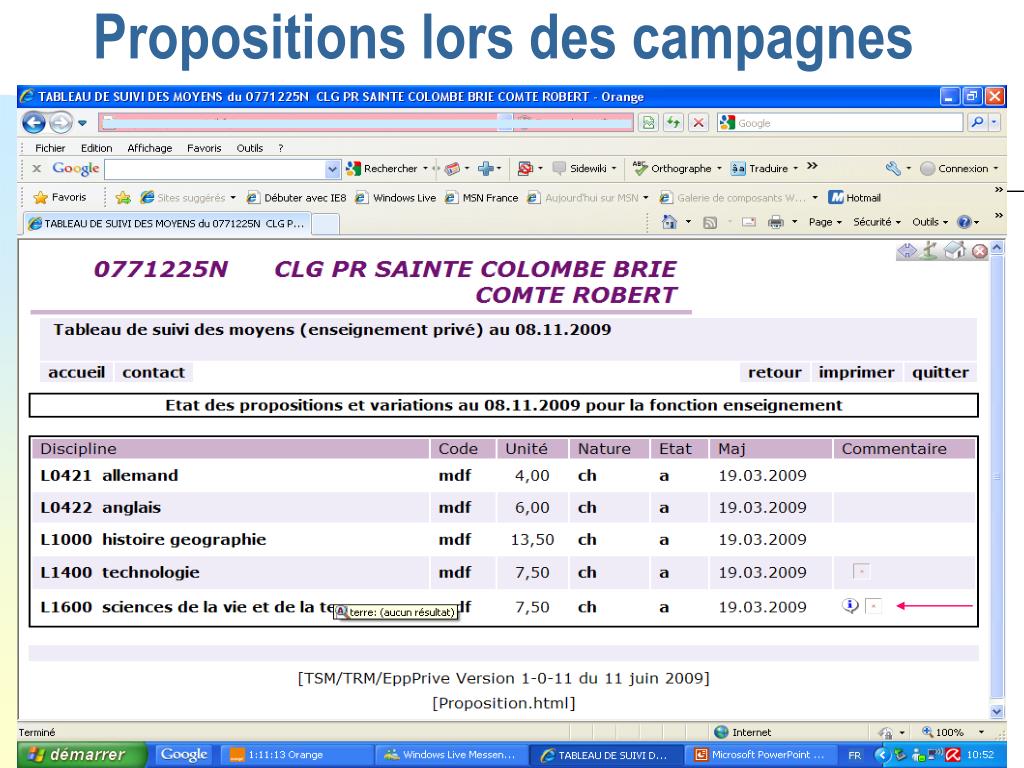Click the browser Forward arrow button
Image resolution: width=1024 pixels, height=768 pixels.
tap(61, 122)
